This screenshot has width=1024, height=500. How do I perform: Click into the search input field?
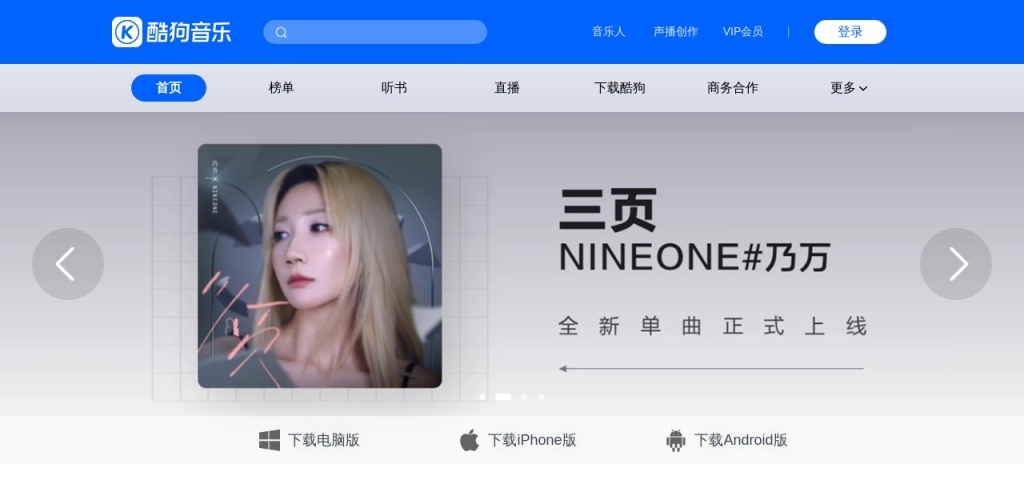pos(375,32)
